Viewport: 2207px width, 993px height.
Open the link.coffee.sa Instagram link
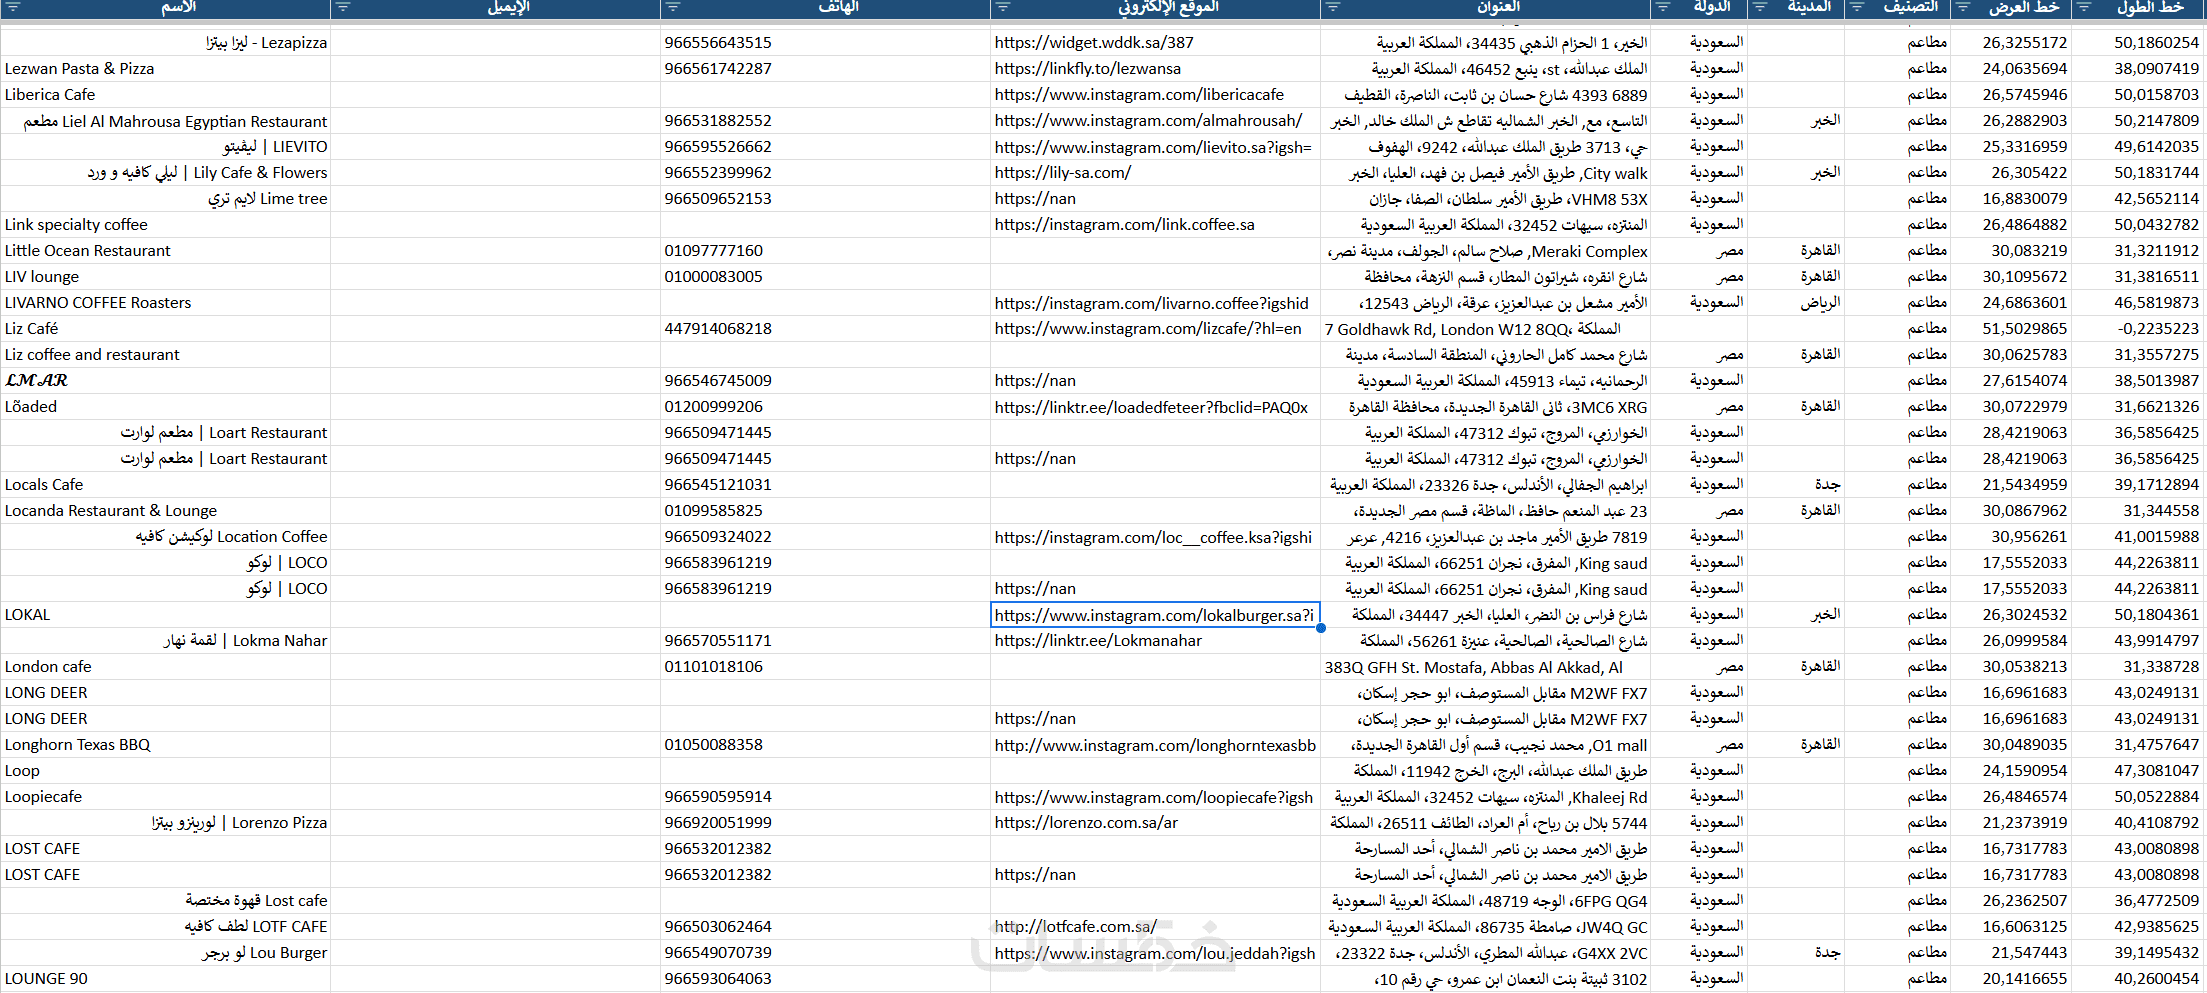pyautogui.click(x=1125, y=225)
